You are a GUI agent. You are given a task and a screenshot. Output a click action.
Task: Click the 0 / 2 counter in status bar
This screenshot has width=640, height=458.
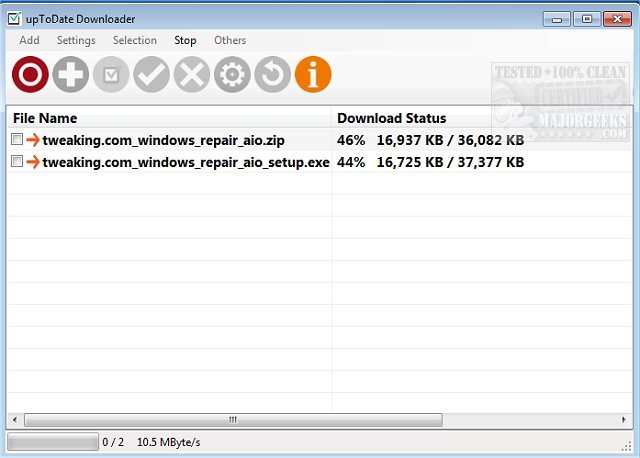coord(113,442)
